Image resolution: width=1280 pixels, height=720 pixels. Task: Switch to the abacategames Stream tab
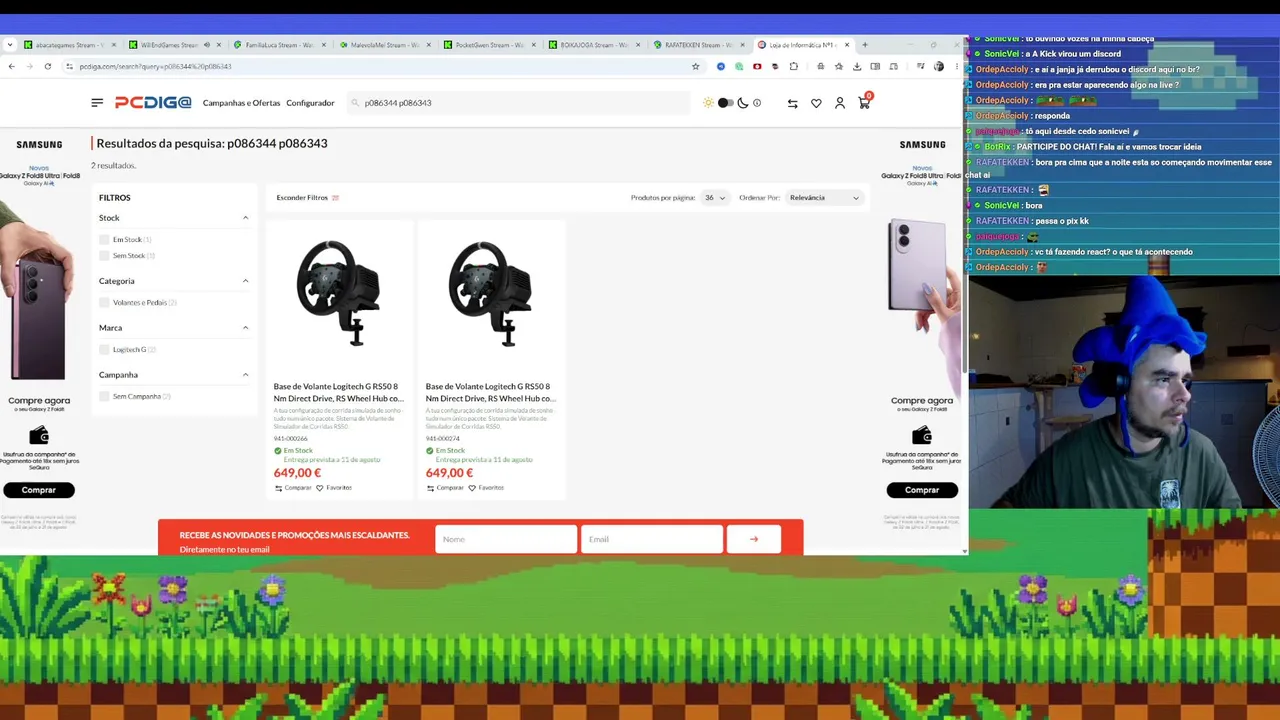coord(70,45)
